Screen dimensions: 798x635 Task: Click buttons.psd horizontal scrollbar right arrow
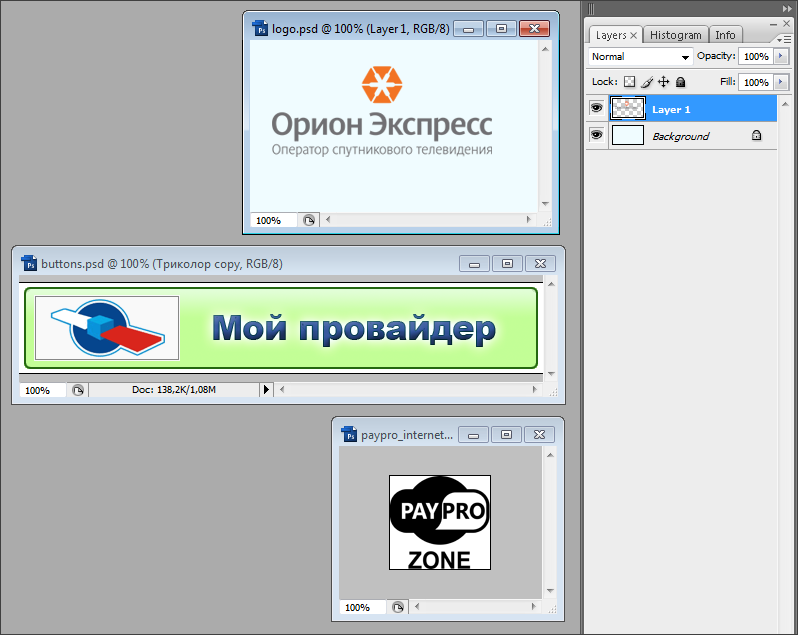(x=534, y=390)
